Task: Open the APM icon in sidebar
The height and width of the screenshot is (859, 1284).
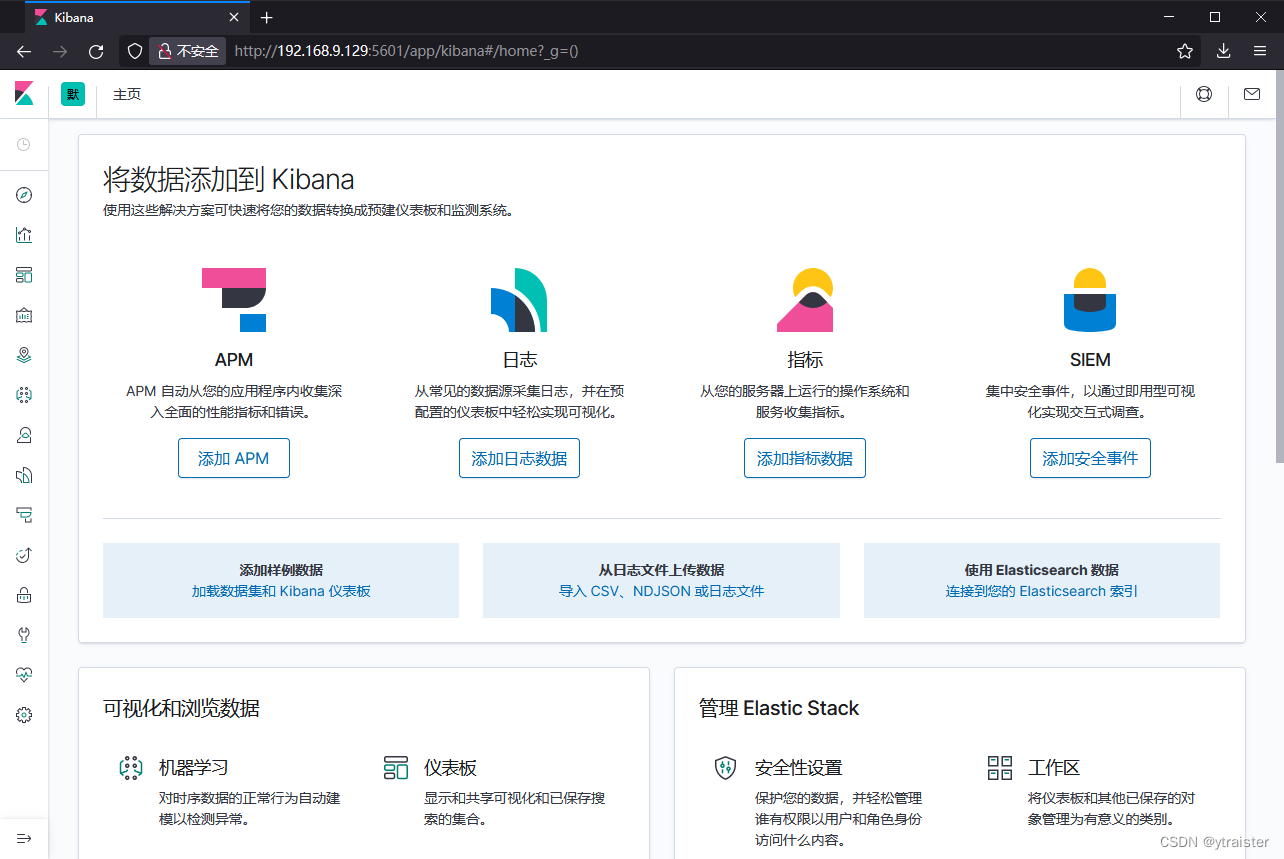Action: 24,515
